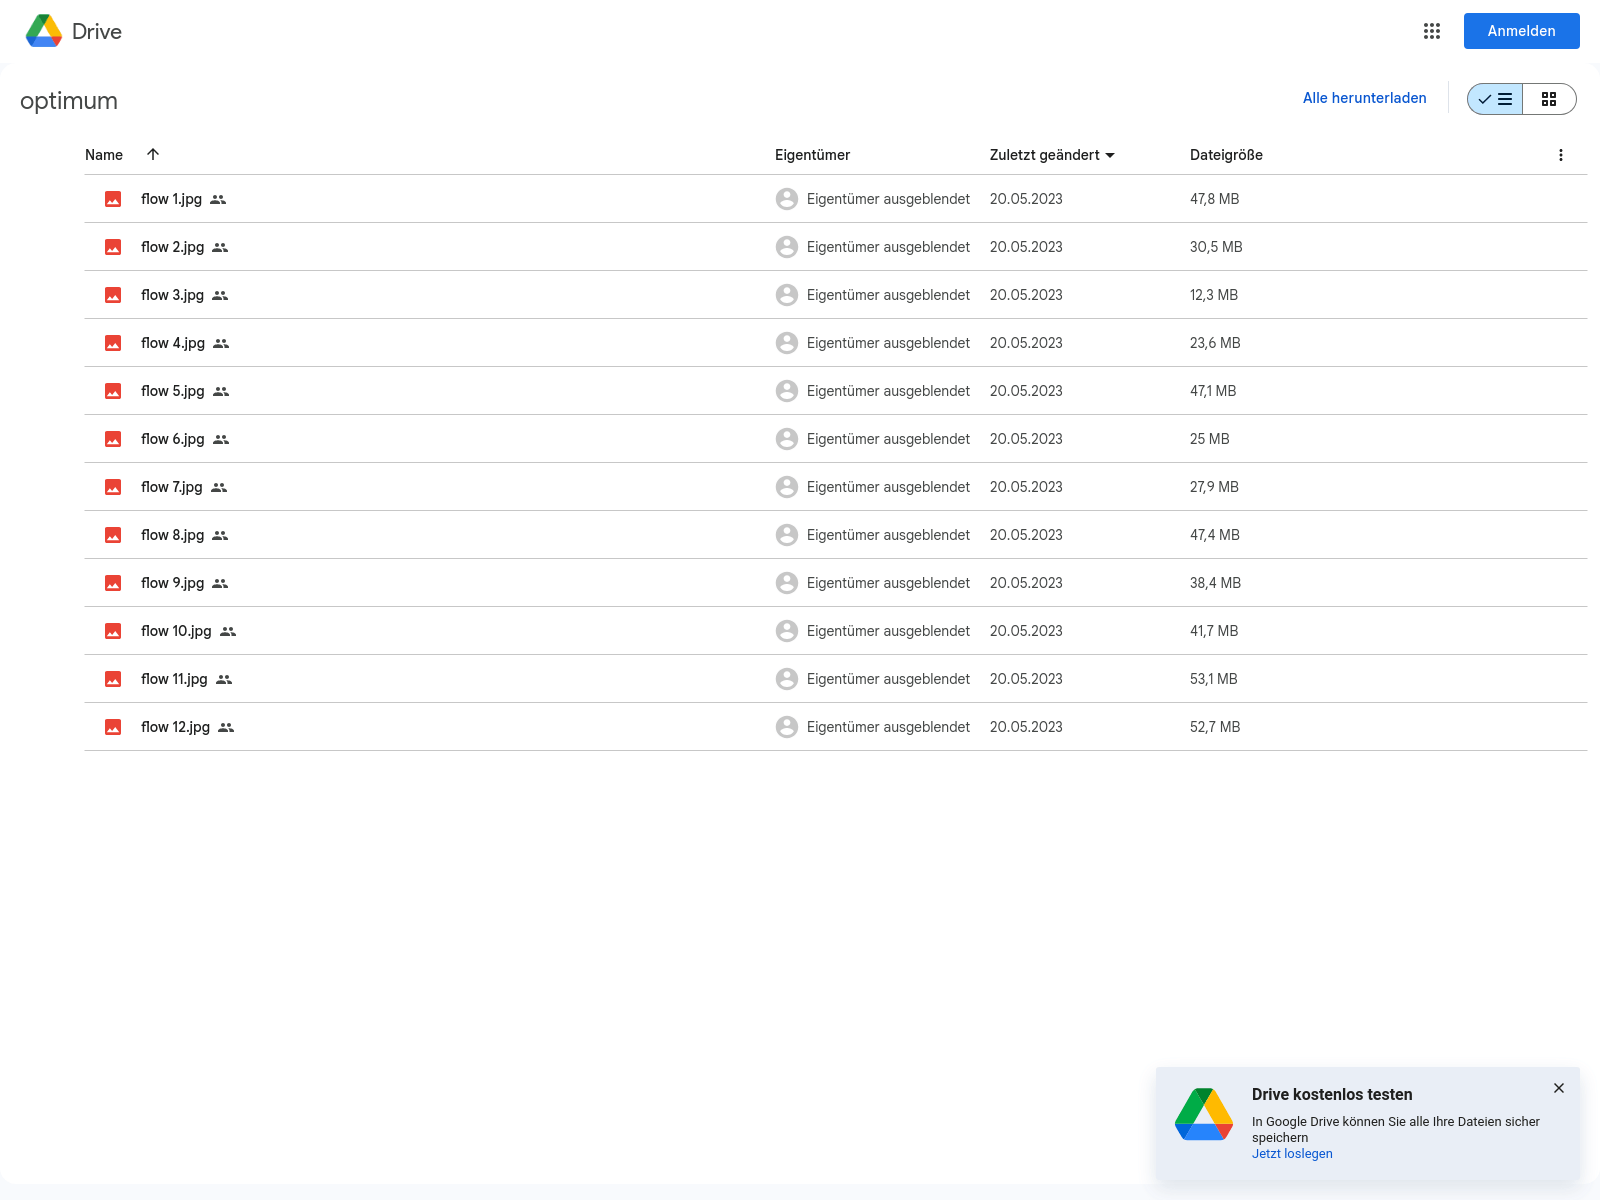This screenshot has height=1200, width=1600.
Task: Click the 30,5 MB file size
Action: click(1216, 247)
